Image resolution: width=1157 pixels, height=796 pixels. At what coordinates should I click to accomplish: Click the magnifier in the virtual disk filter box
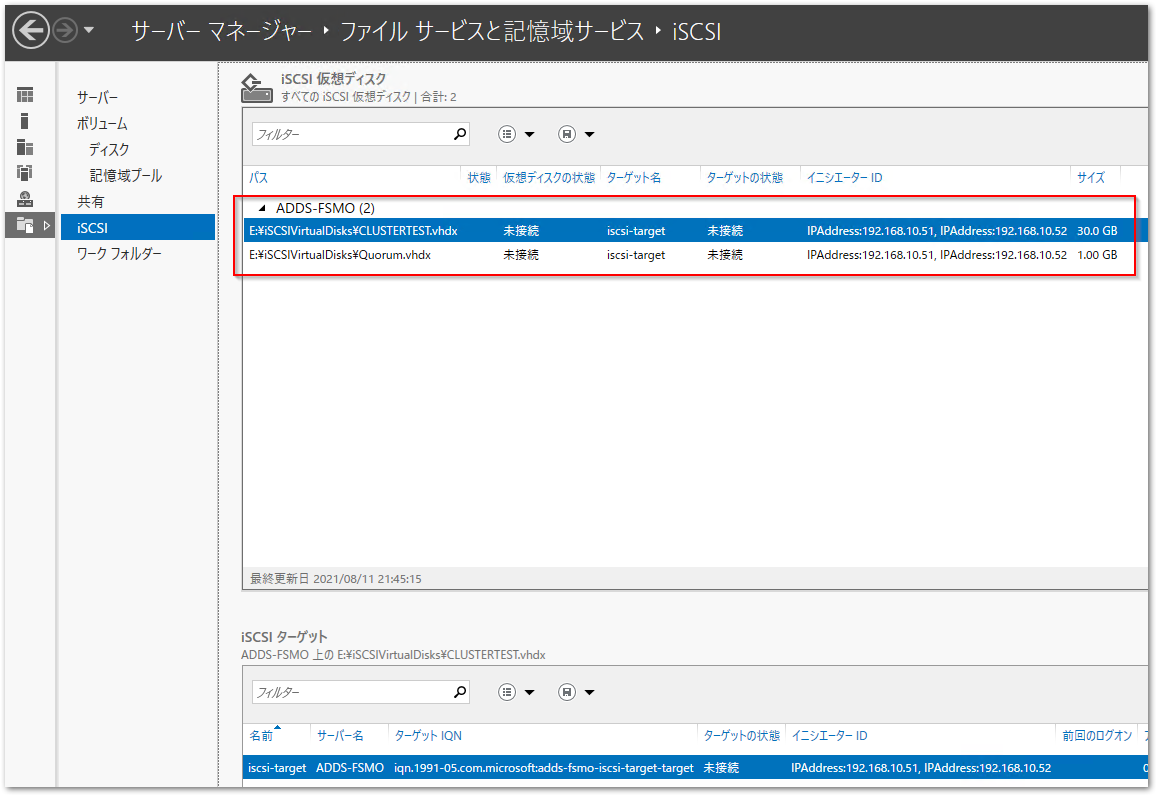(x=459, y=133)
